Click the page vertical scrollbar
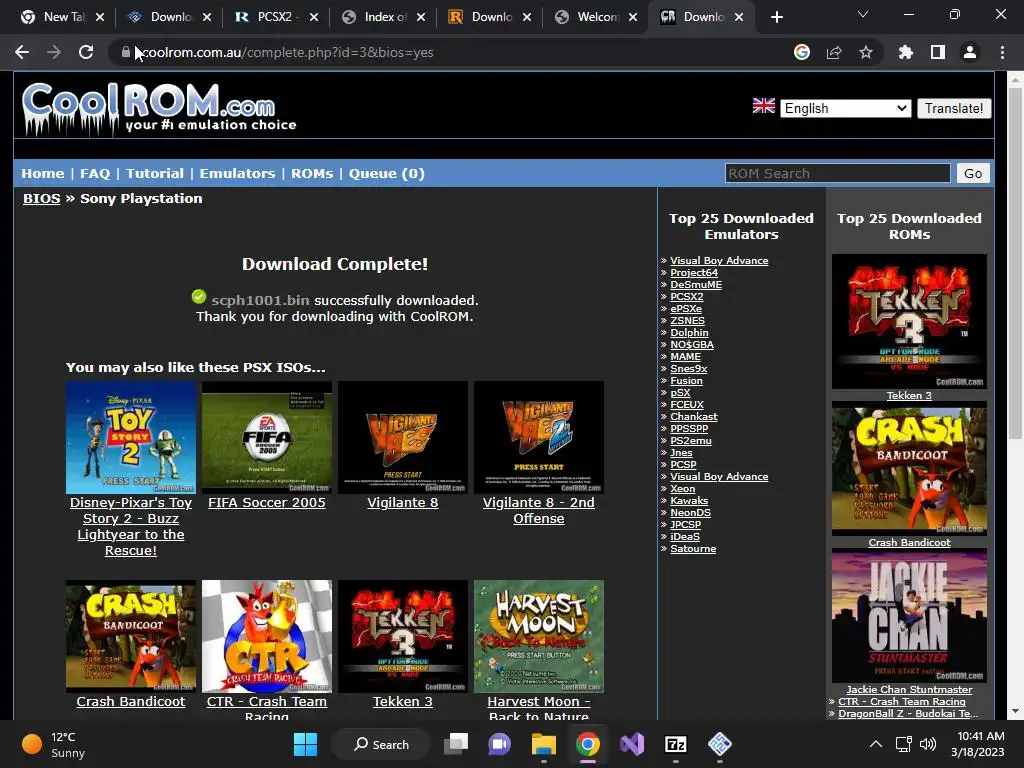Viewport: 1024px width, 768px height. pyautogui.click(x=1016, y=264)
